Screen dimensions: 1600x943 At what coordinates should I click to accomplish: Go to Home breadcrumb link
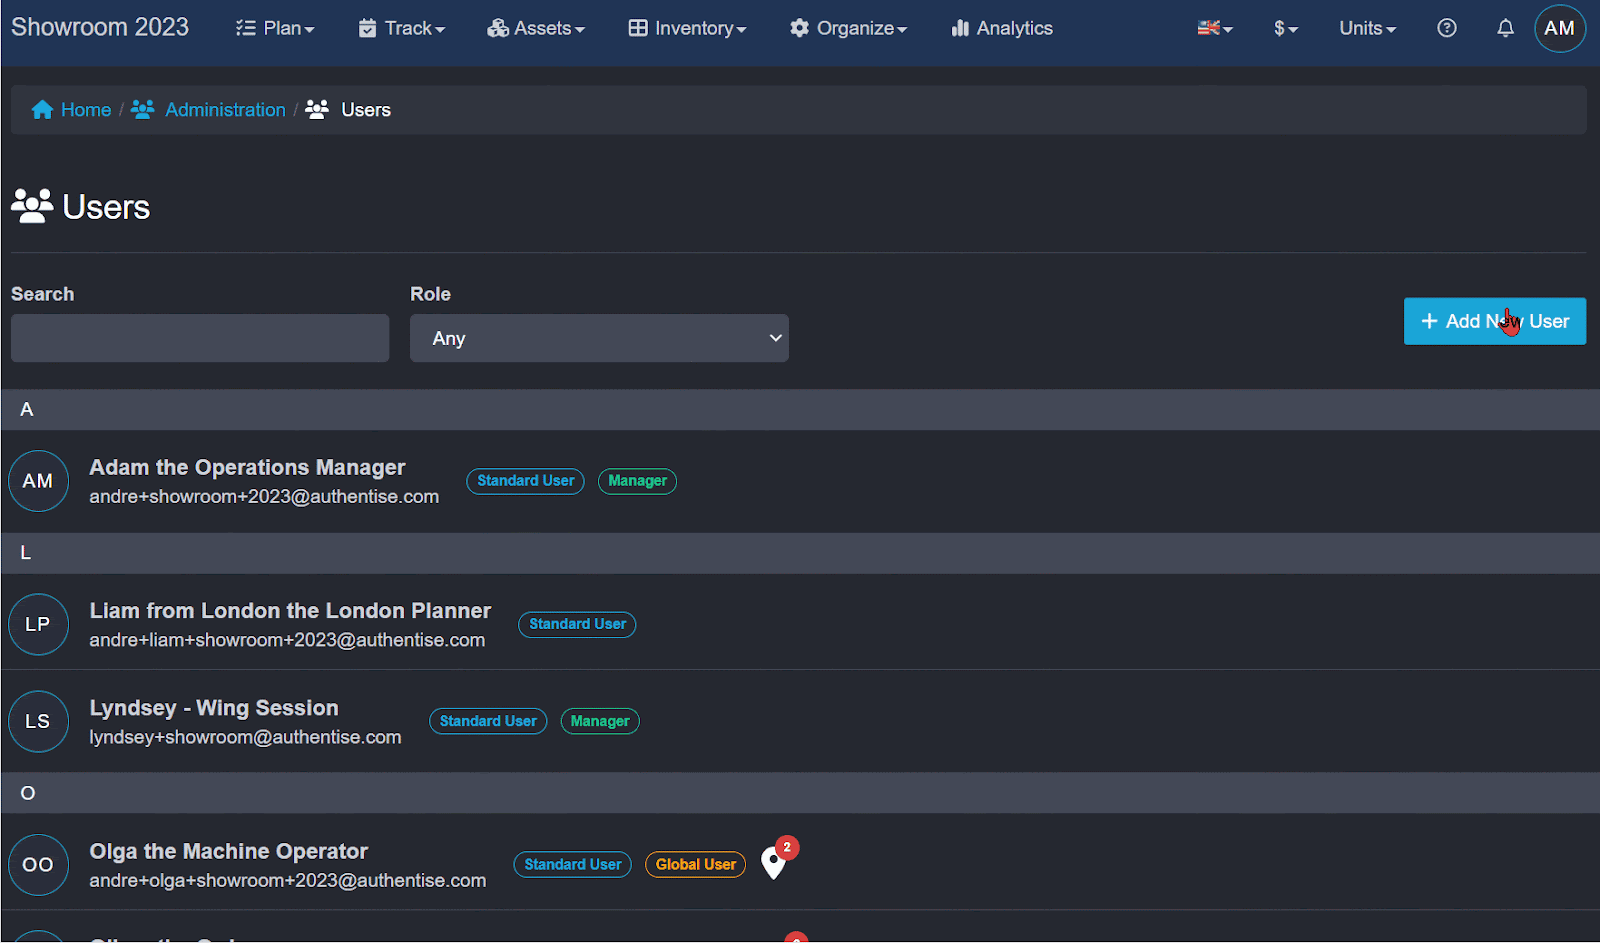point(86,110)
